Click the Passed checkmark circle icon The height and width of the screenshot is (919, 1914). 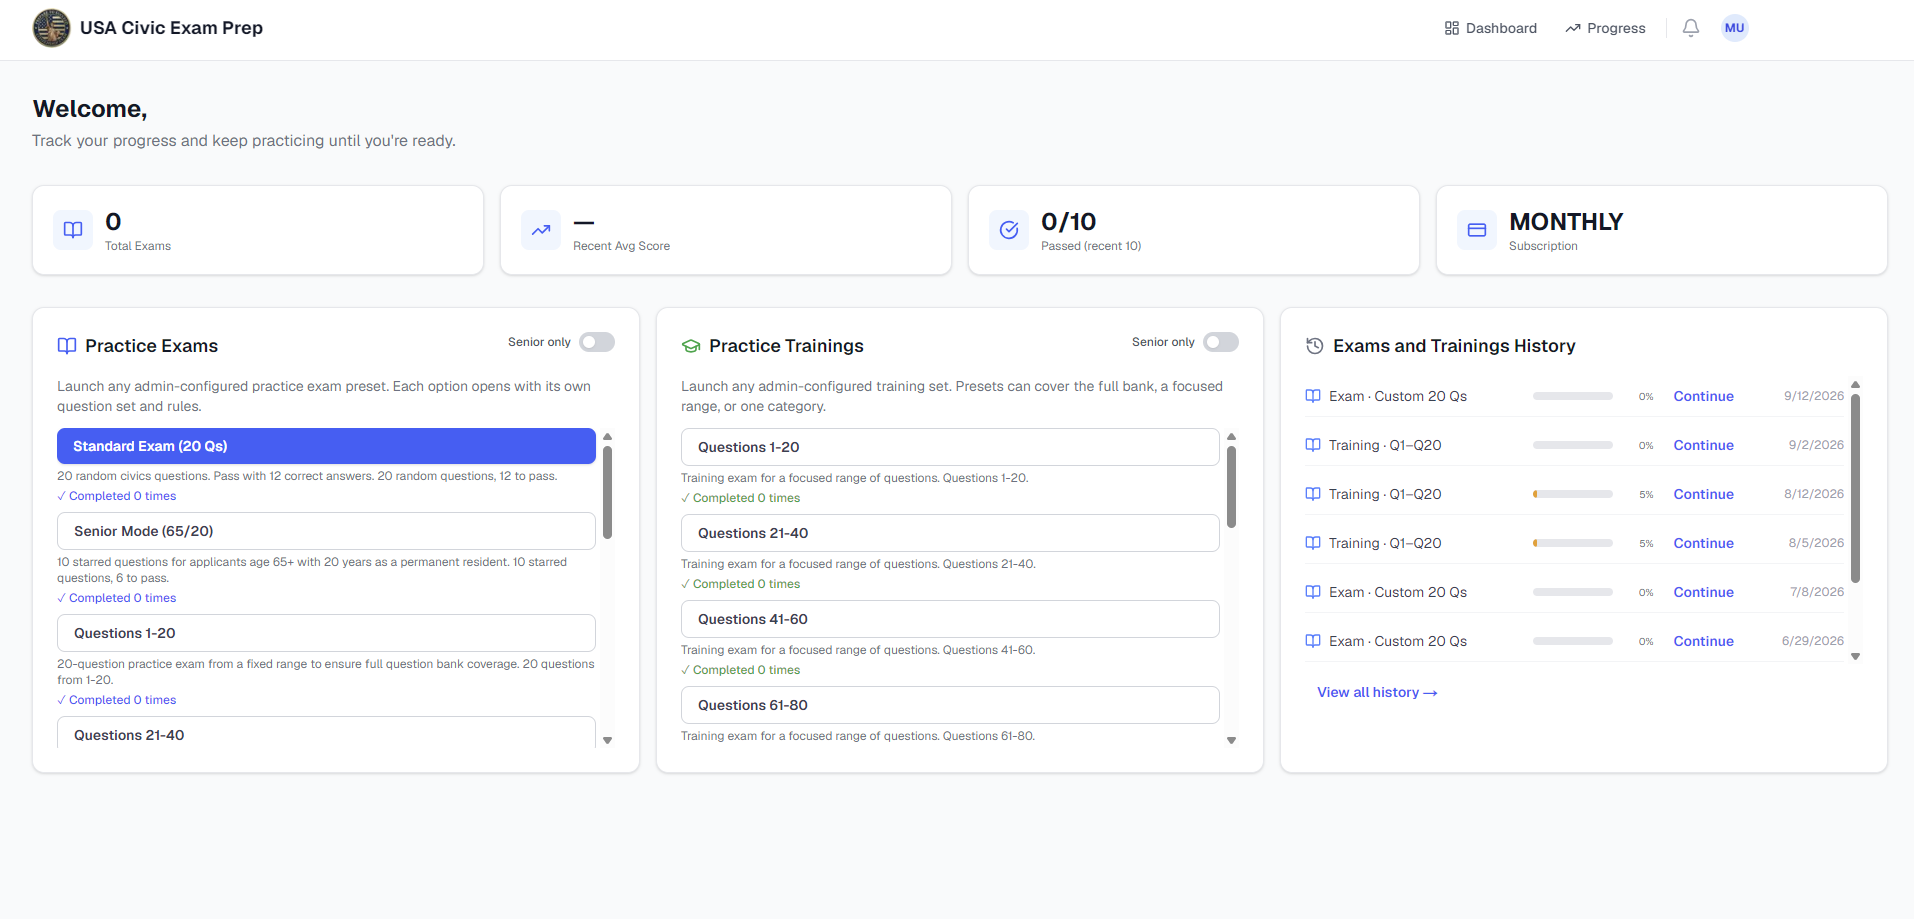point(1009,230)
